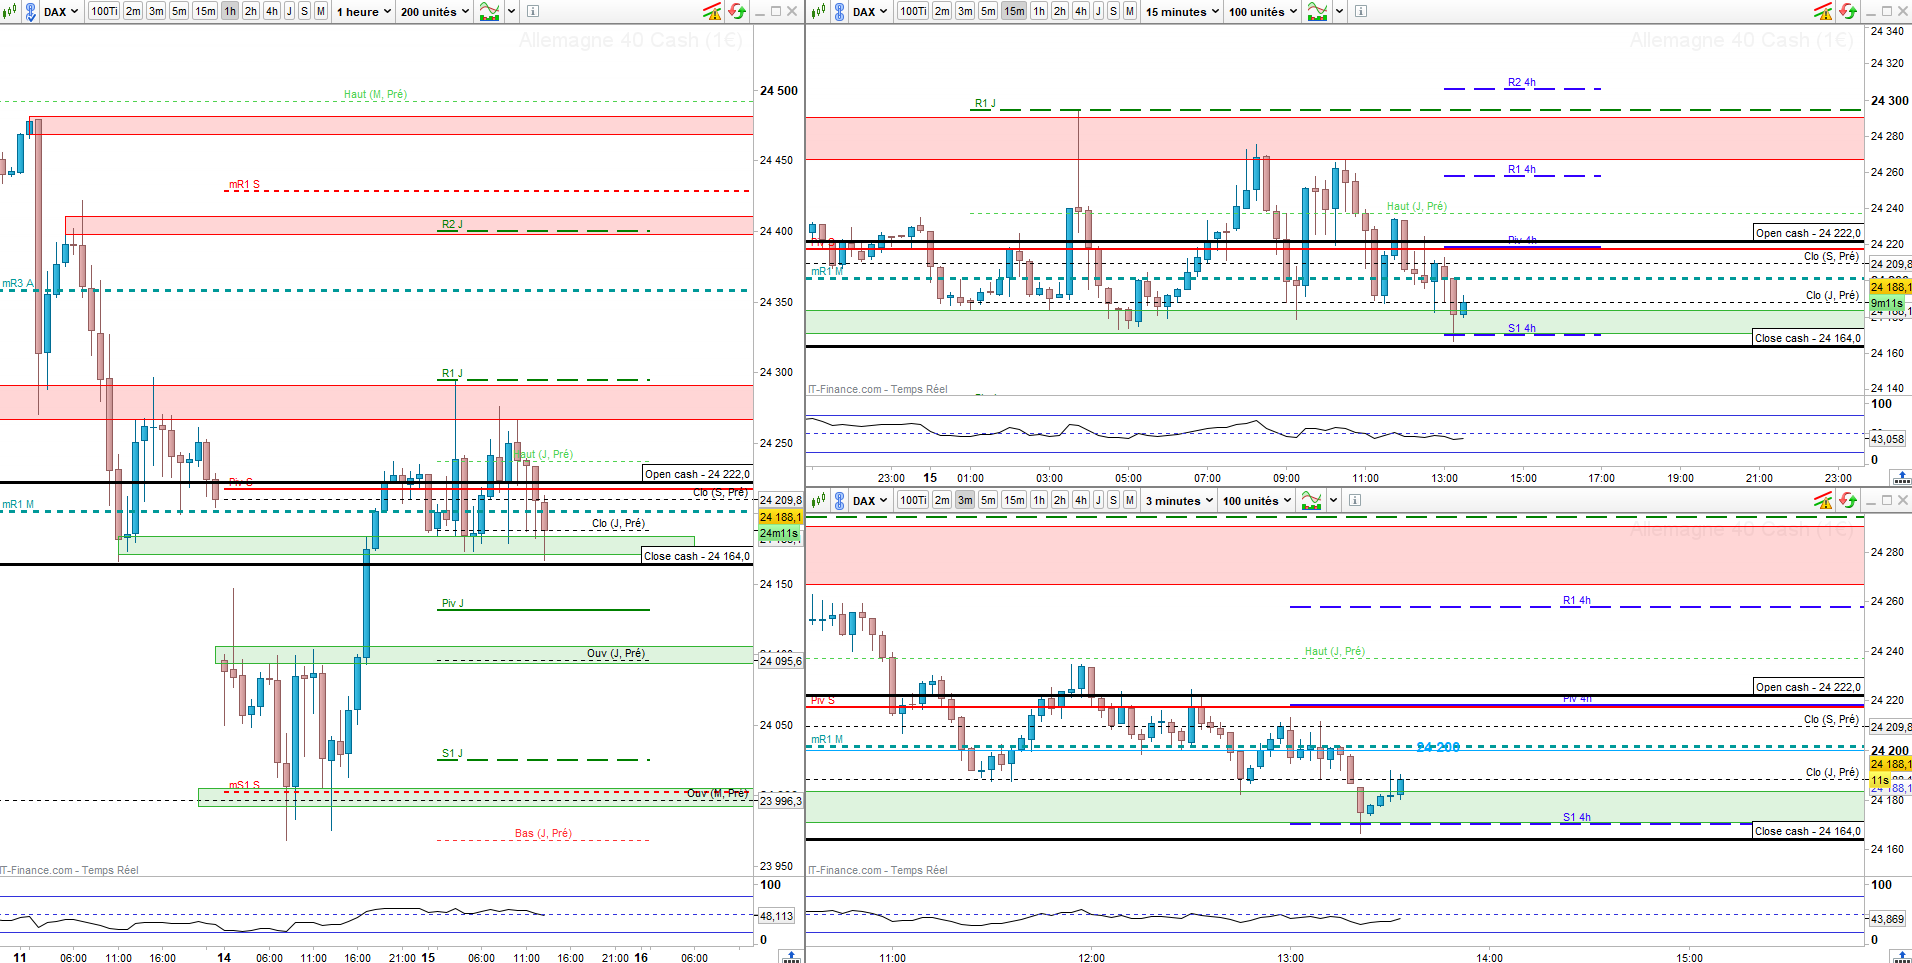This screenshot has width=1912, height=963.
Task: Click 'Close cash - 24 164,0' label on the 3 minutes chart
Action: pos(1808,831)
